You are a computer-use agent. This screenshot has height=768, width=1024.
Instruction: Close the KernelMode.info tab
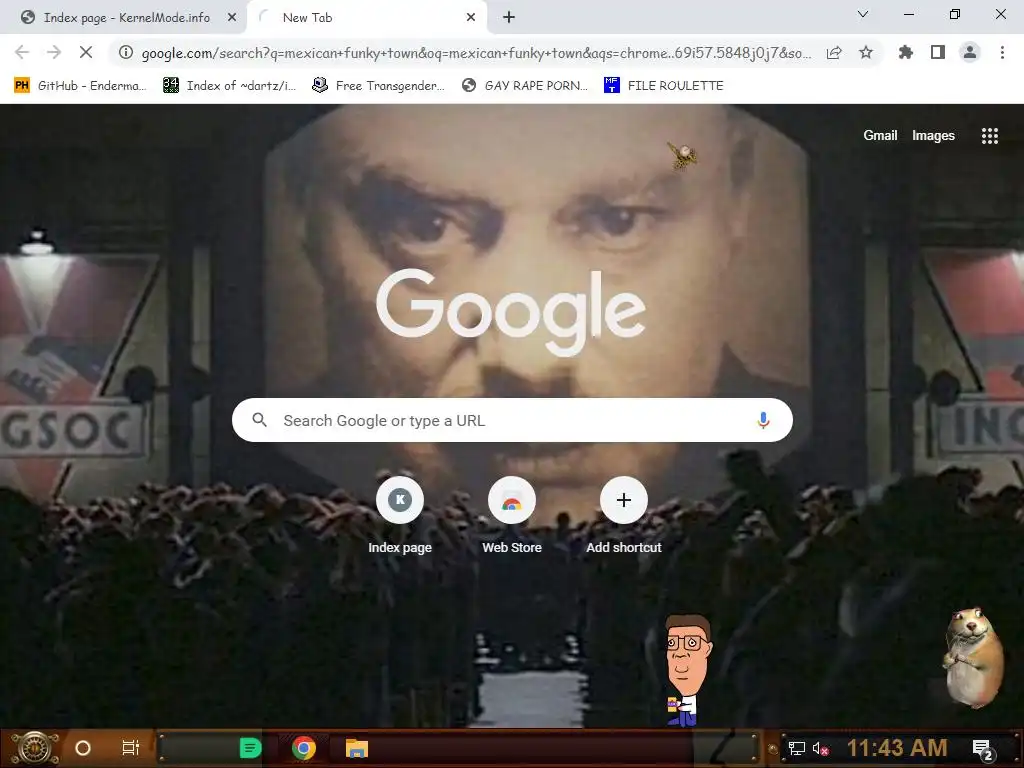pyautogui.click(x=232, y=18)
